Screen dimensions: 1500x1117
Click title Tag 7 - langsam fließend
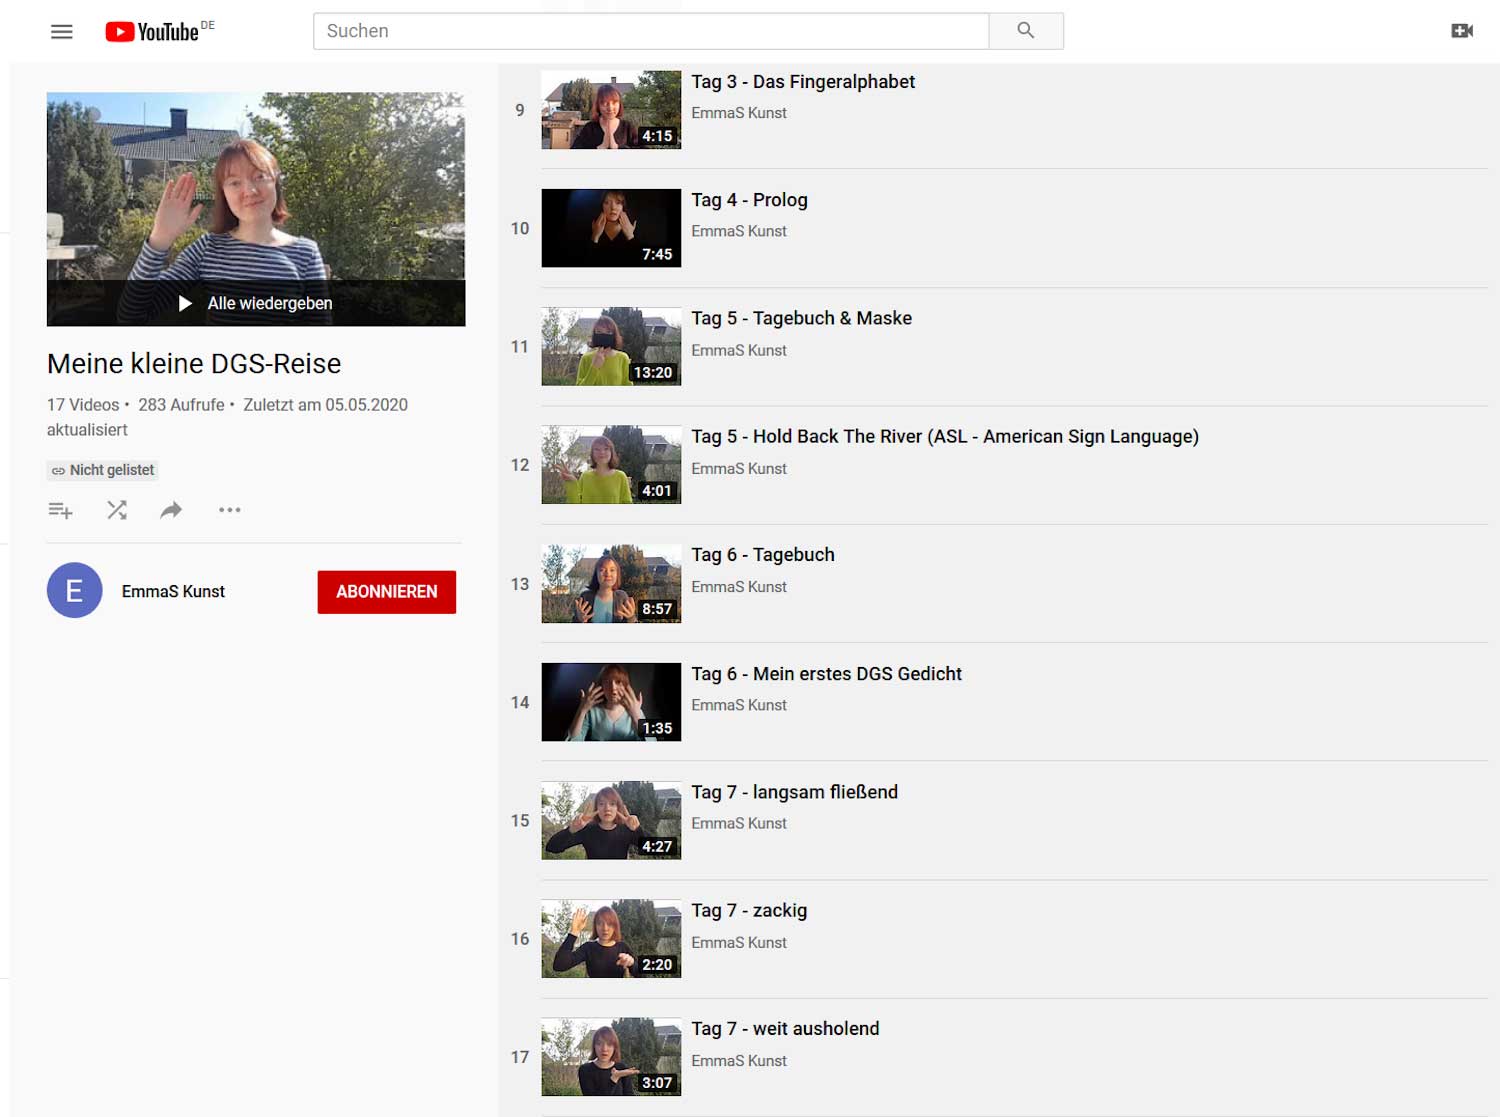pos(794,792)
